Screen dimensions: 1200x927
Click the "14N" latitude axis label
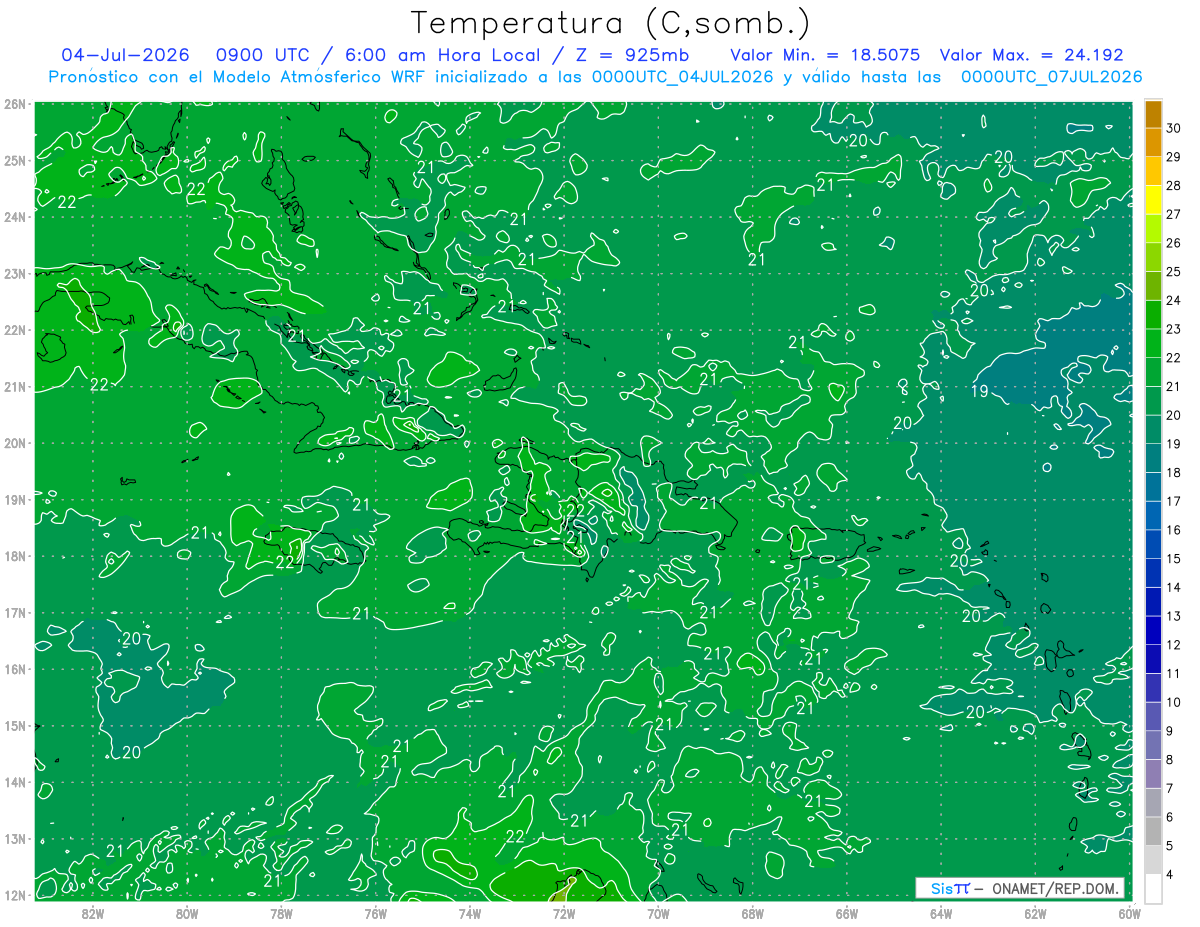click(x=14, y=782)
